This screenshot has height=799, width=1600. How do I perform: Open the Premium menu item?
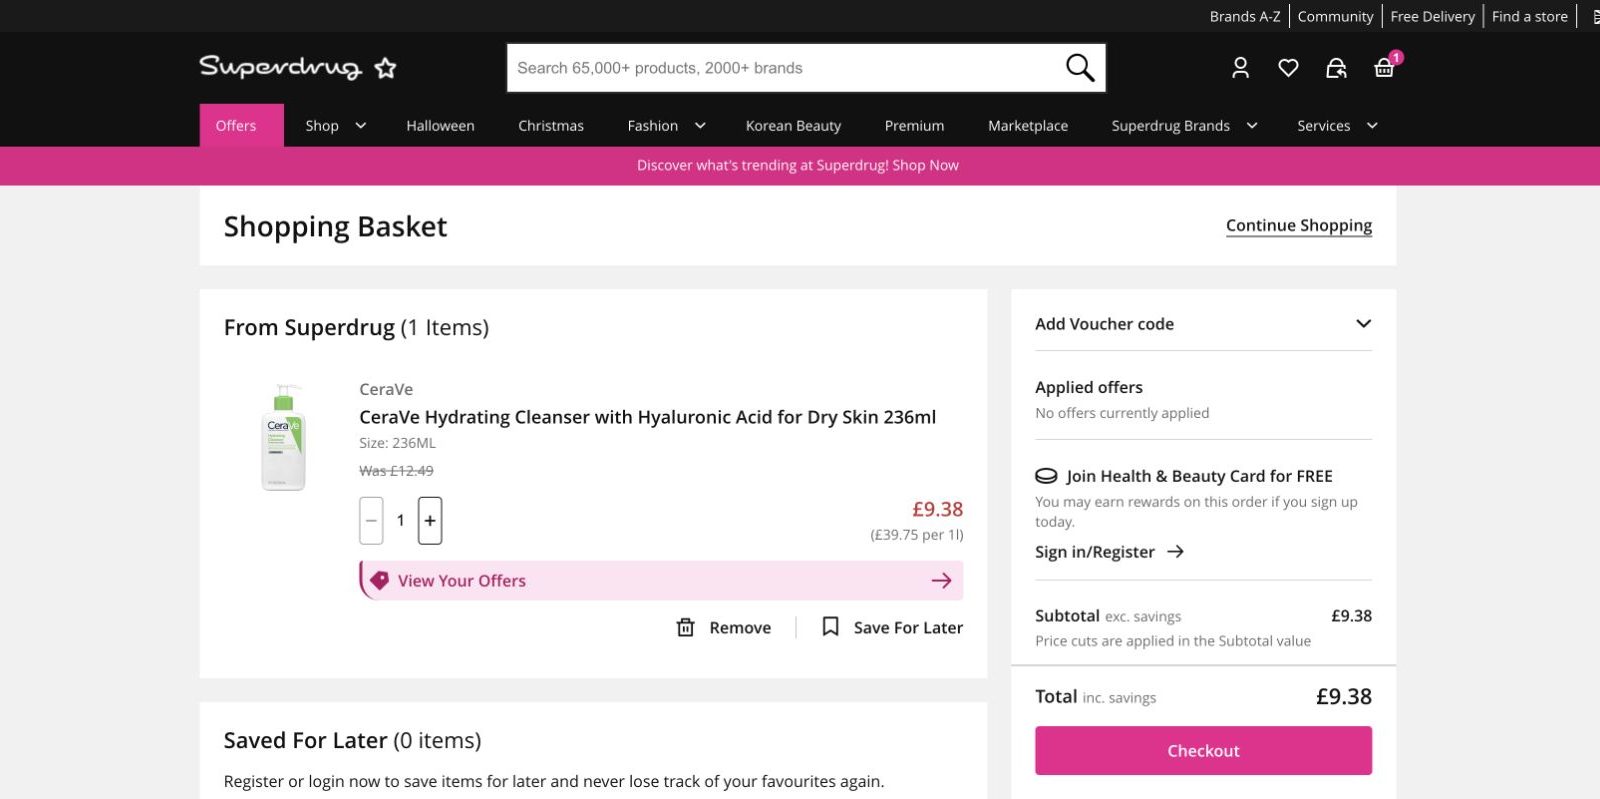[914, 126]
